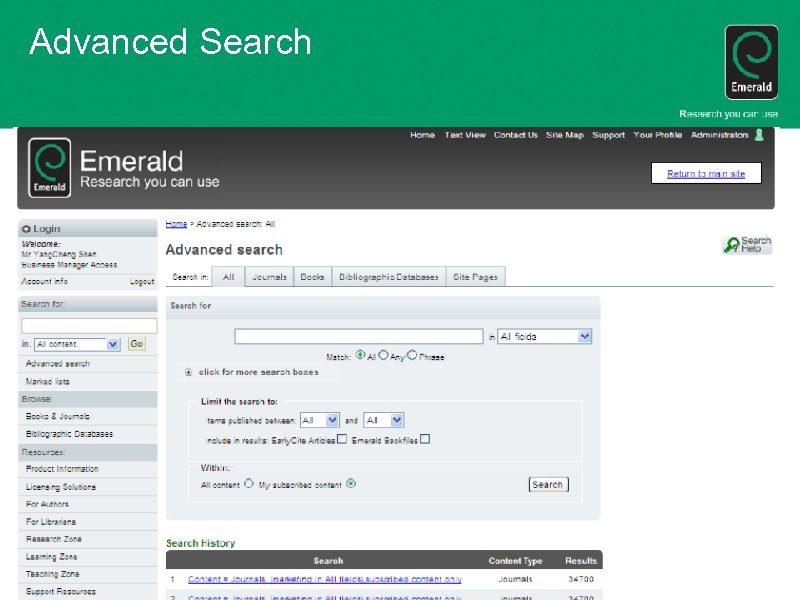The height and width of the screenshot is (600, 800).
Task: Click the Go button beside the sidebar search box
Action: point(137,343)
